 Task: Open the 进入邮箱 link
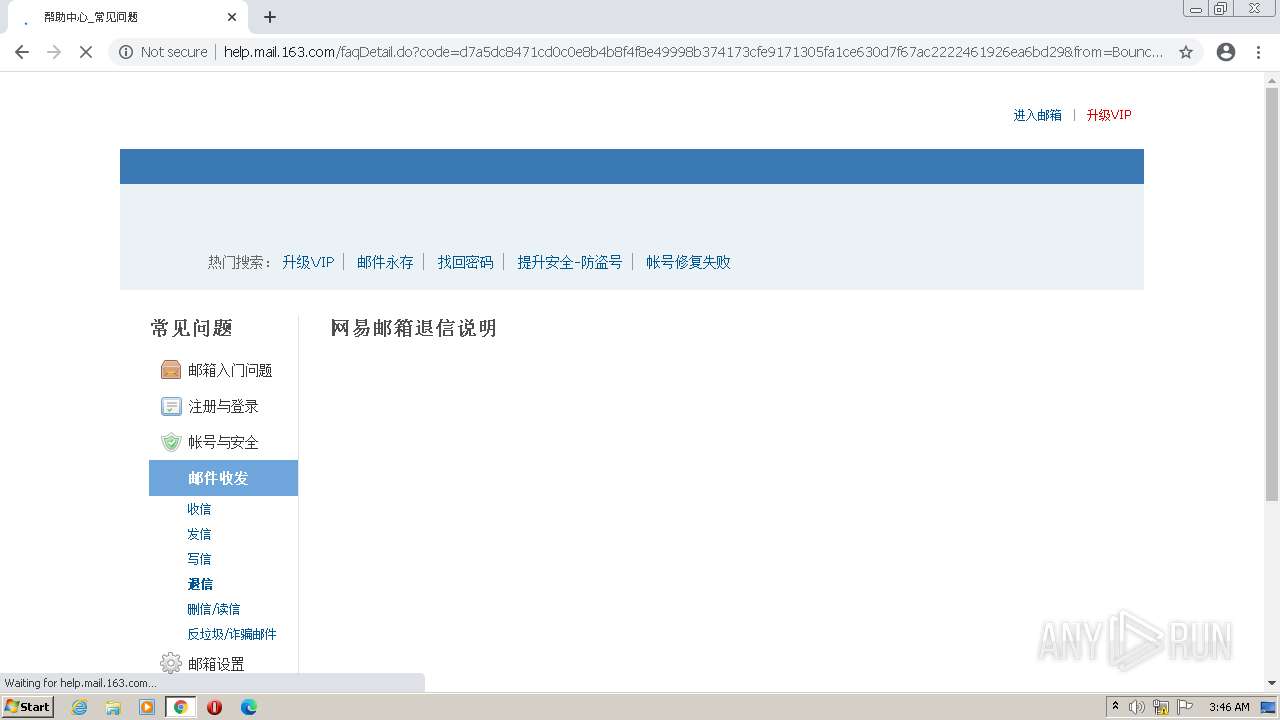coord(1037,115)
